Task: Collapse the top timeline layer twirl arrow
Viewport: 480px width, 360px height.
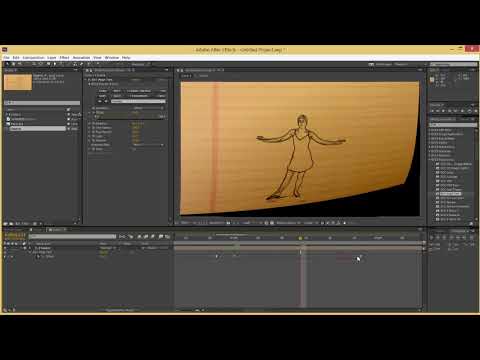Action: [30, 248]
